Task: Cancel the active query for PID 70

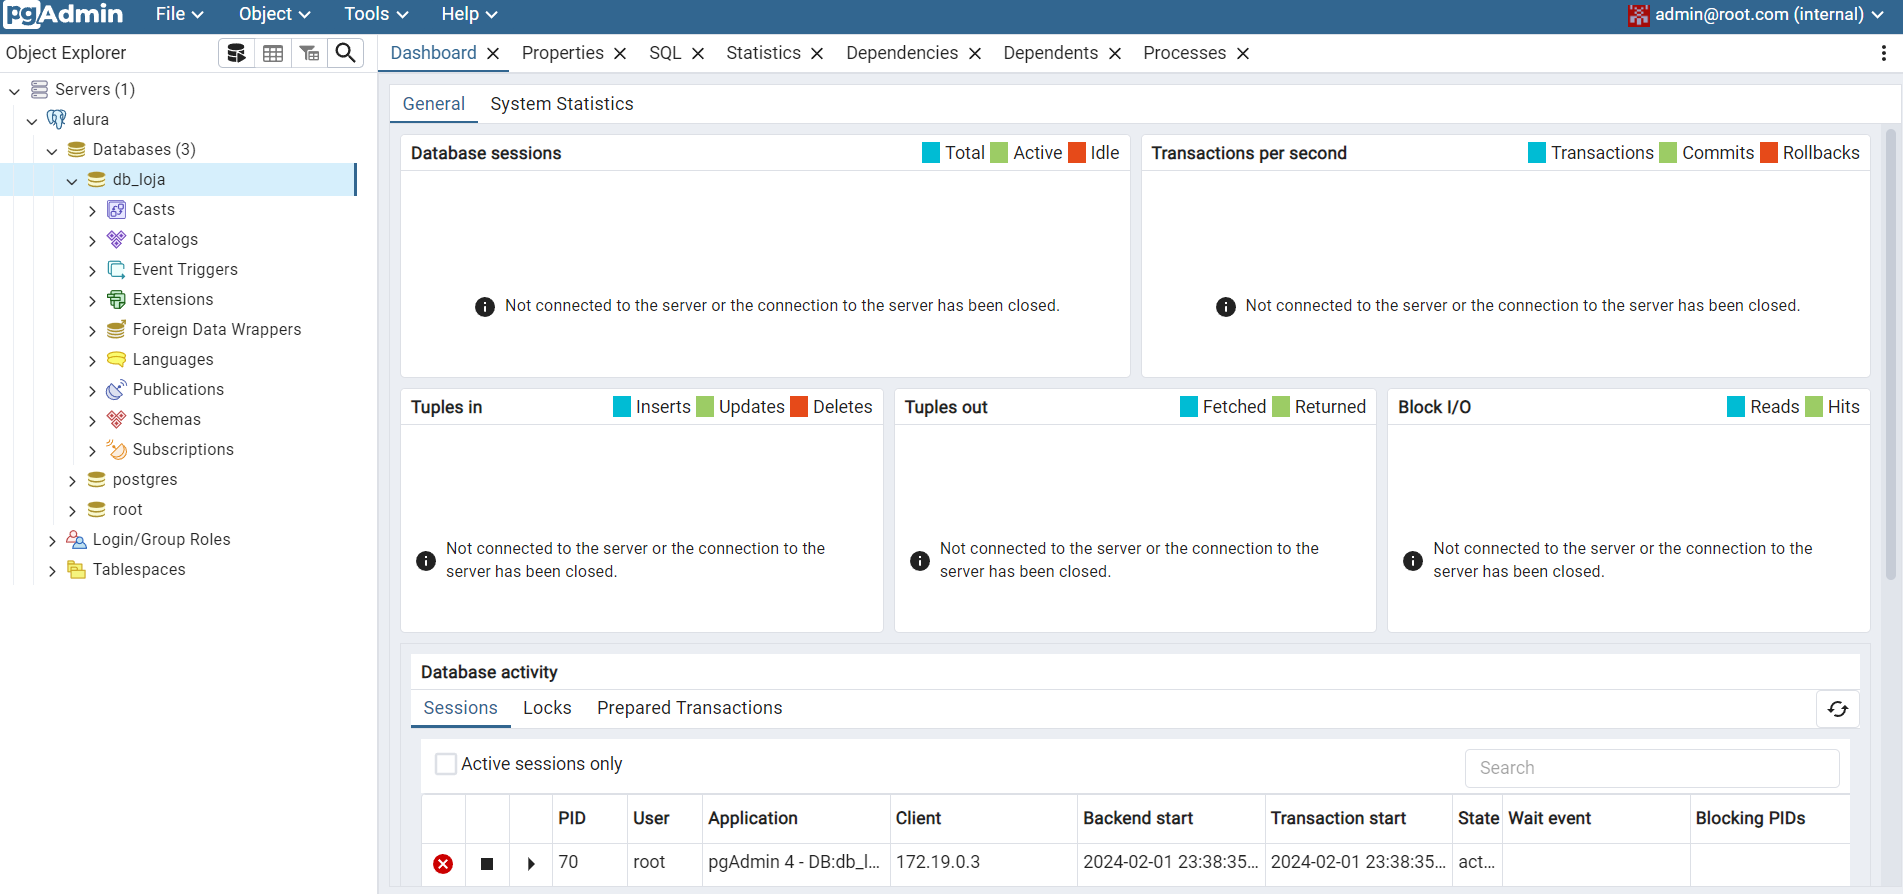Action: pos(487,864)
